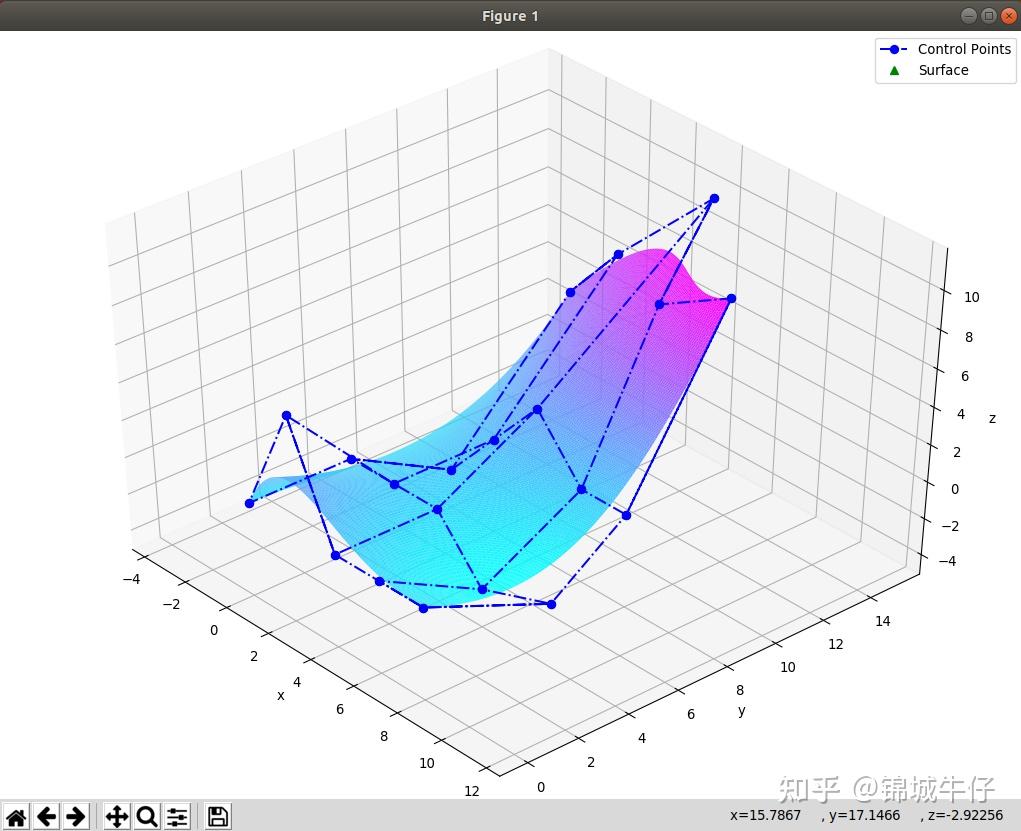Click the z axis label
Screen dimensions: 1021x831
992,418
